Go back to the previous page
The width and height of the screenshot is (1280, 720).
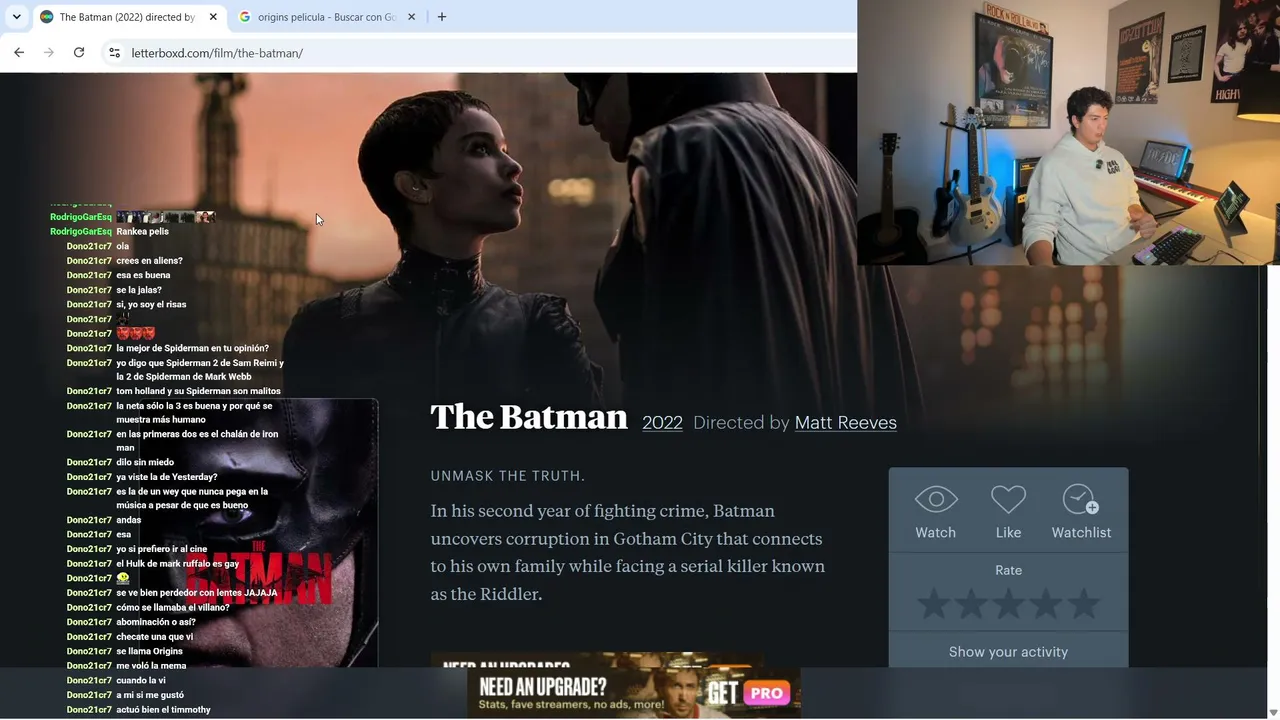coord(19,52)
